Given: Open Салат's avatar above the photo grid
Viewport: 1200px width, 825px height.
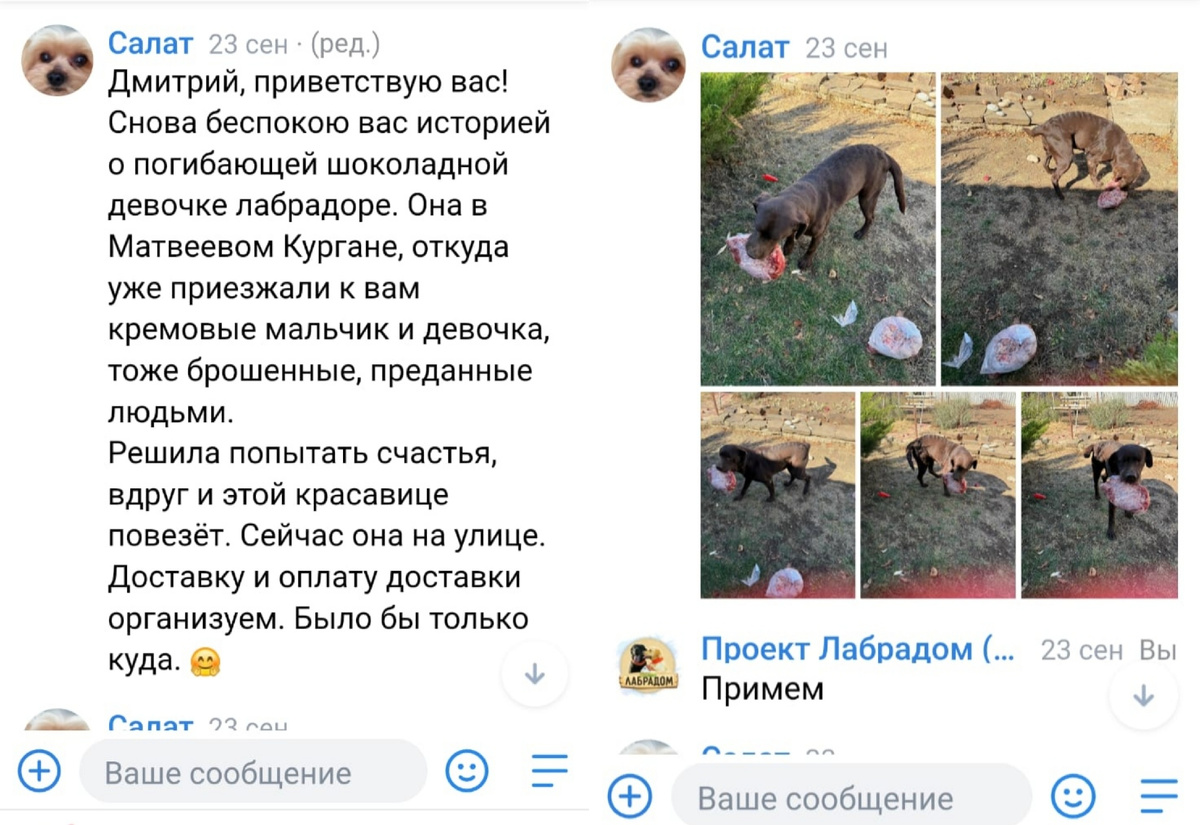Looking at the screenshot, I should 649,65.
